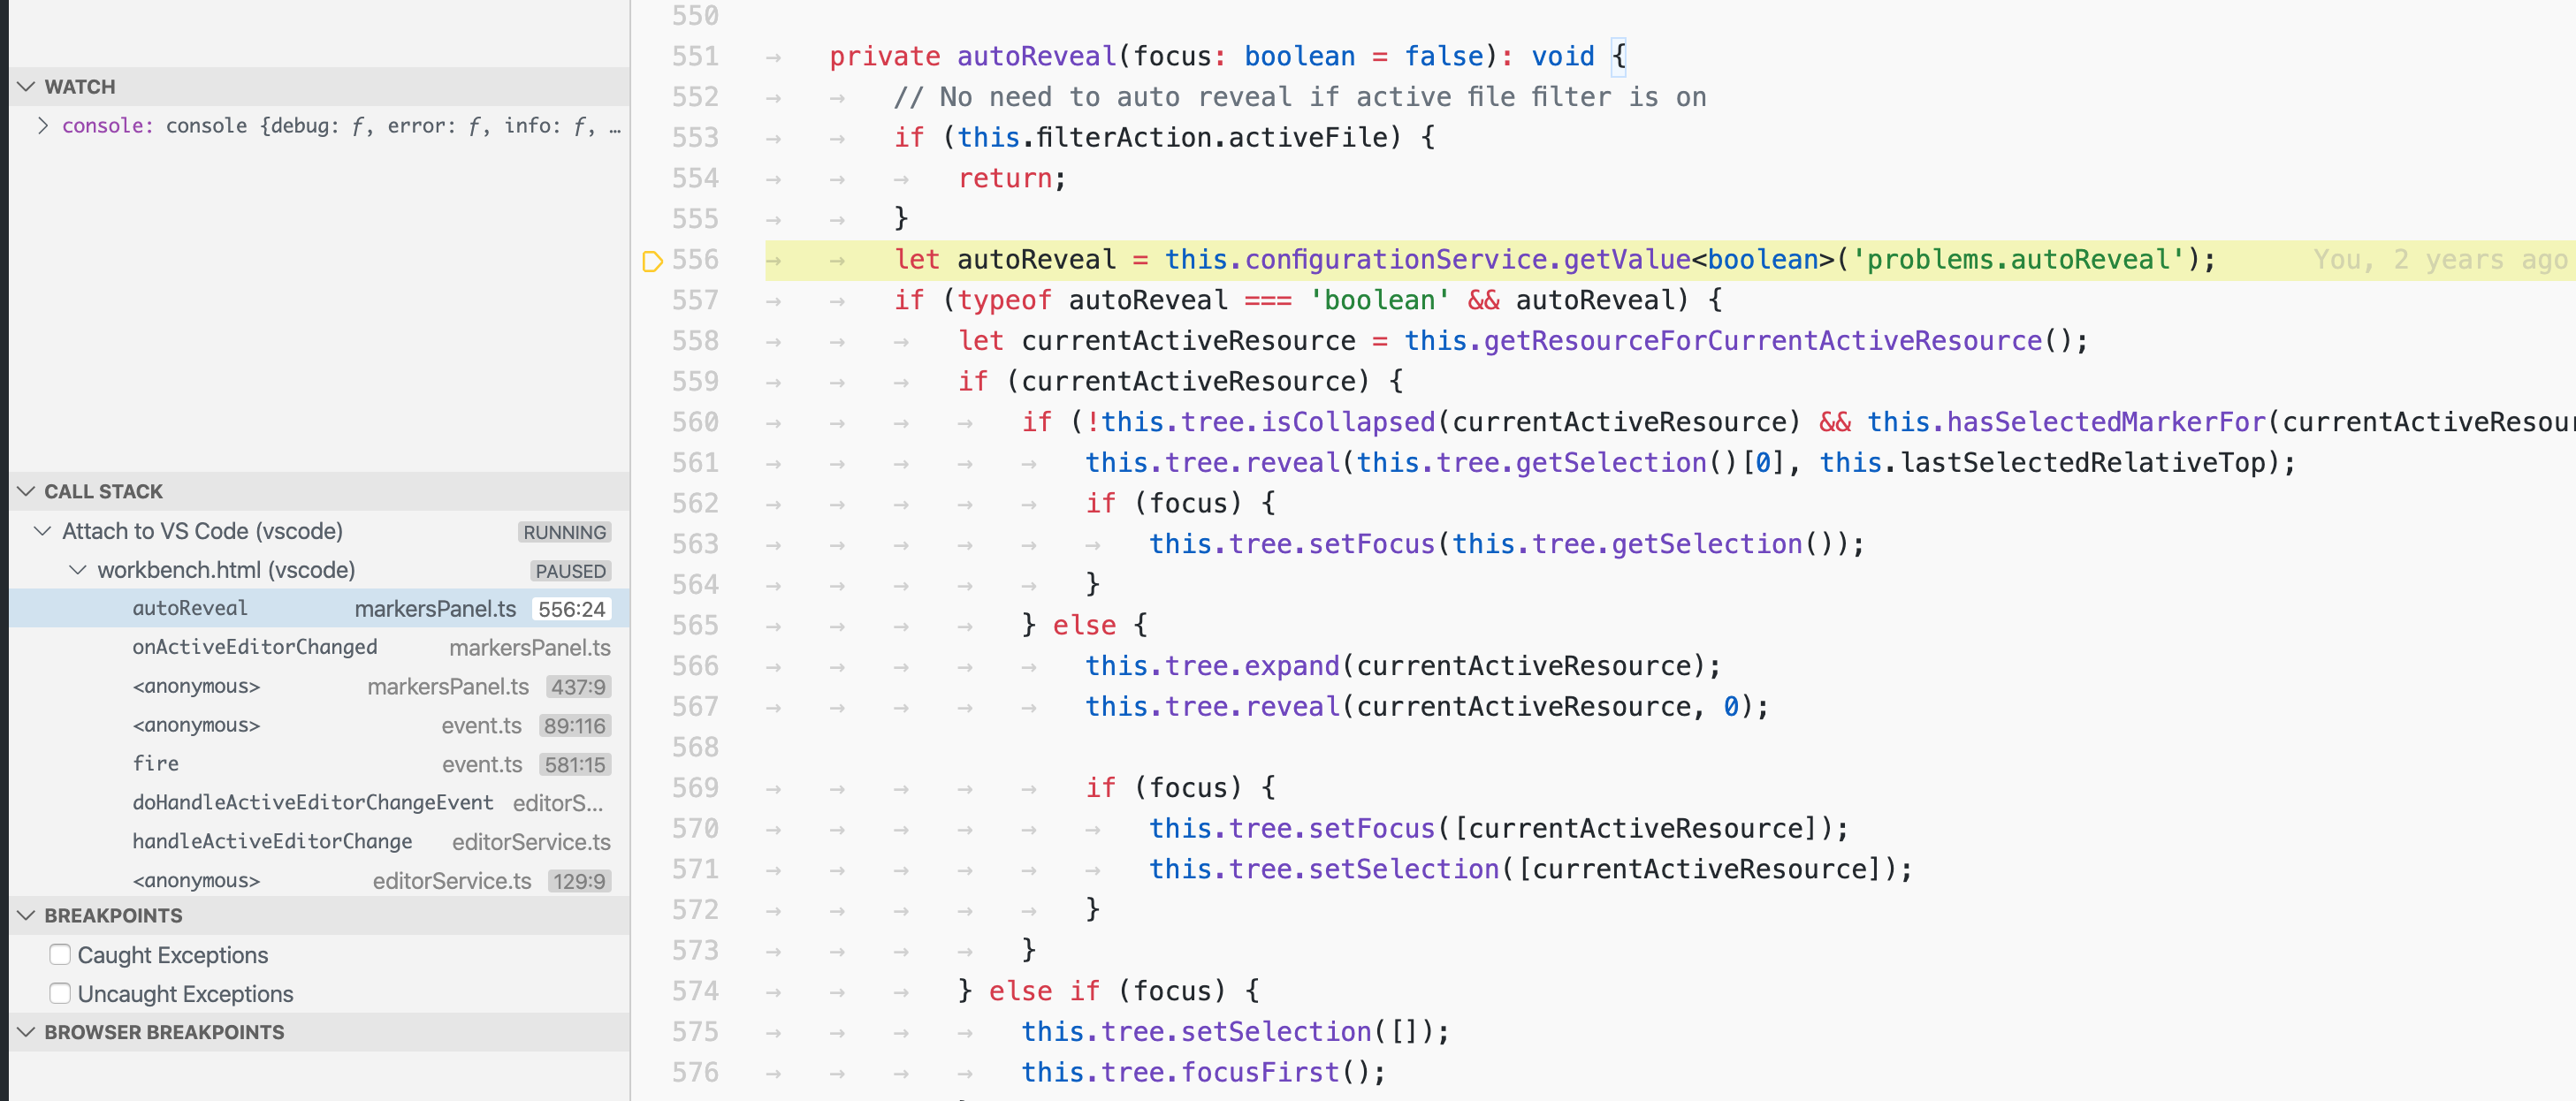2576x1101 pixels.
Task: Click the 'You, 2 years ago' blame annotation
Action: pyautogui.click(x=2440, y=259)
